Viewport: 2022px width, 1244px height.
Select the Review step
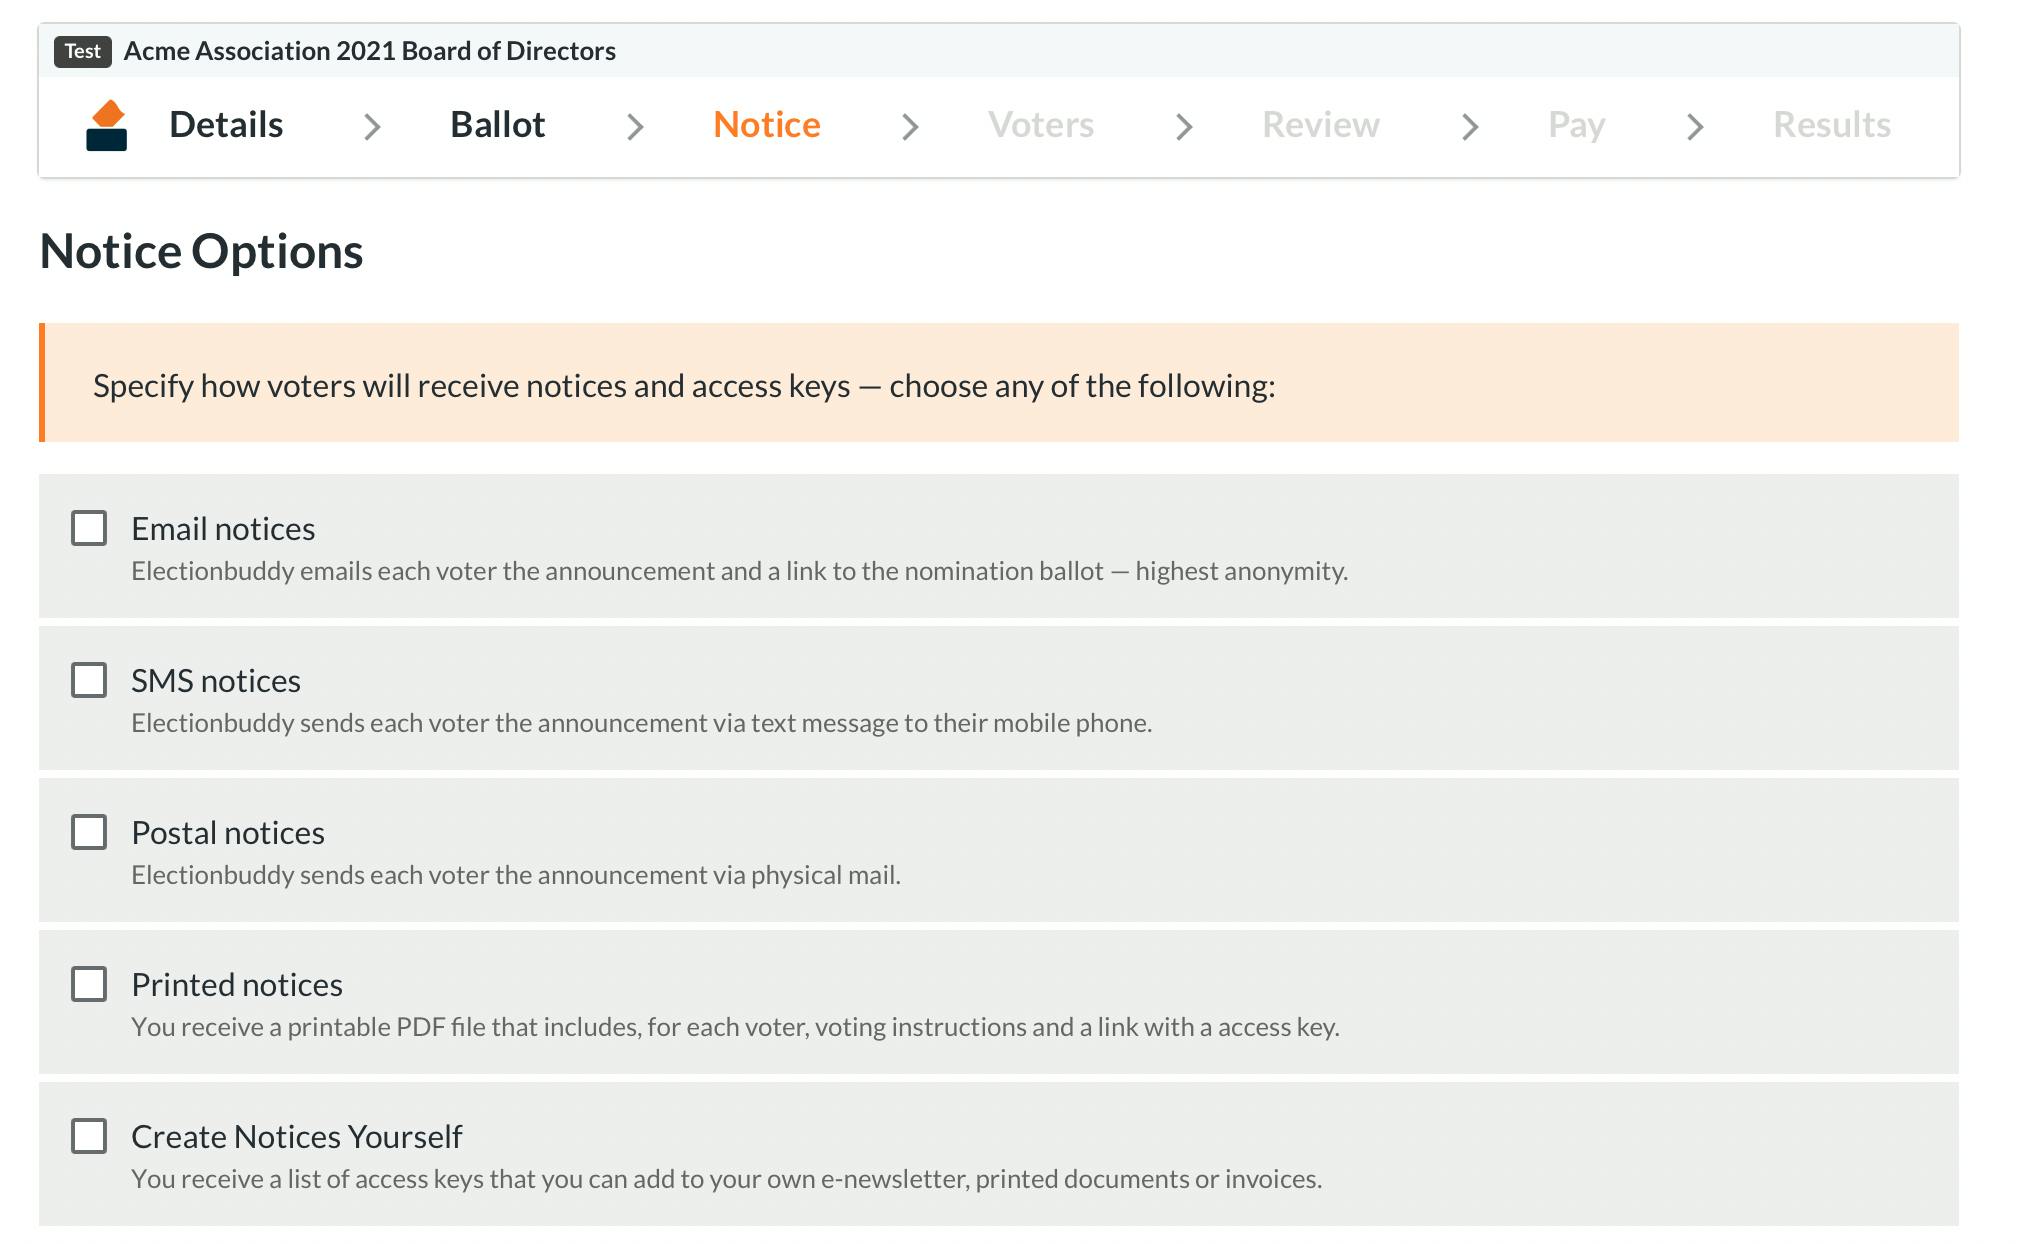coord(1321,125)
